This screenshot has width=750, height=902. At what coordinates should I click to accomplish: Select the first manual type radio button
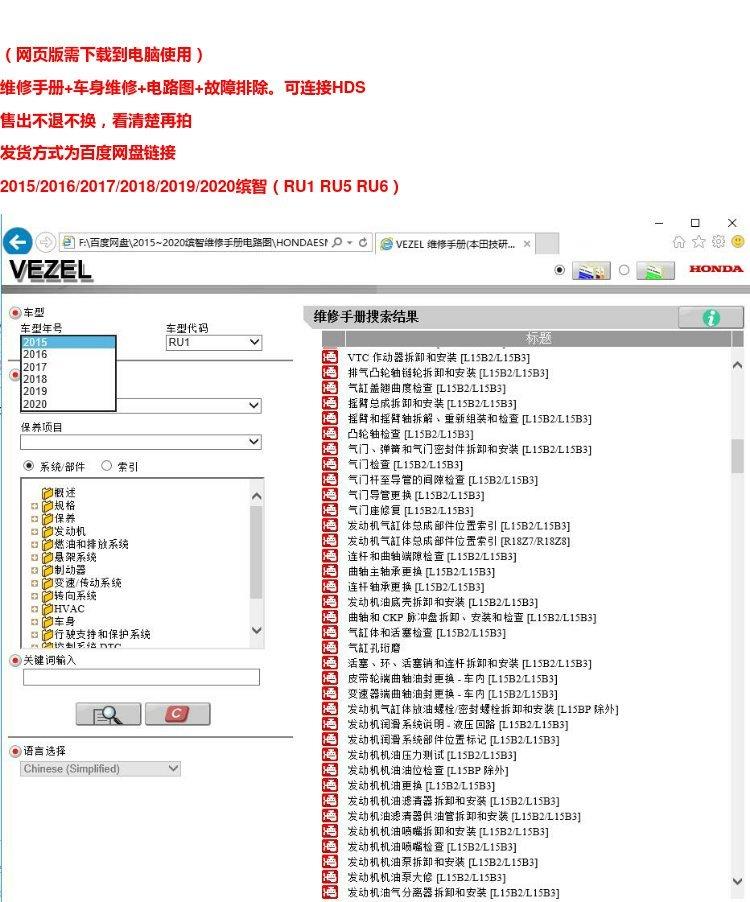click(560, 270)
